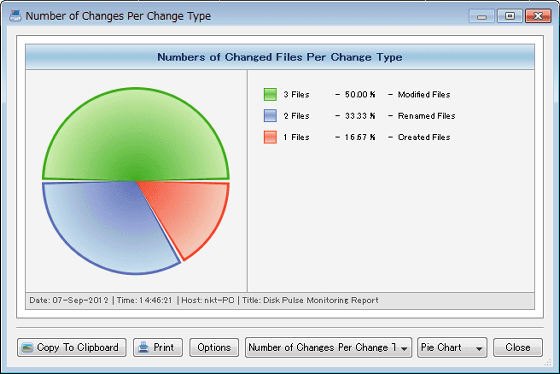Close the window with the red X
The image size is (560, 374).
coord(538,16)
